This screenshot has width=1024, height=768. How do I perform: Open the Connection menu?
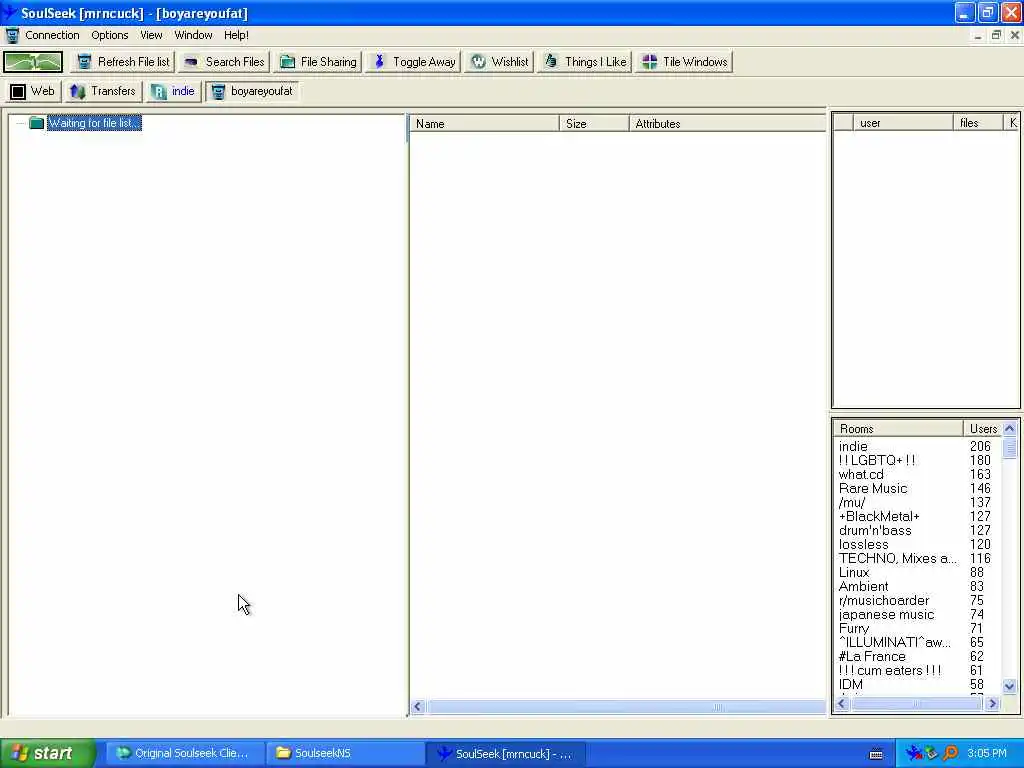coord(52,35)
